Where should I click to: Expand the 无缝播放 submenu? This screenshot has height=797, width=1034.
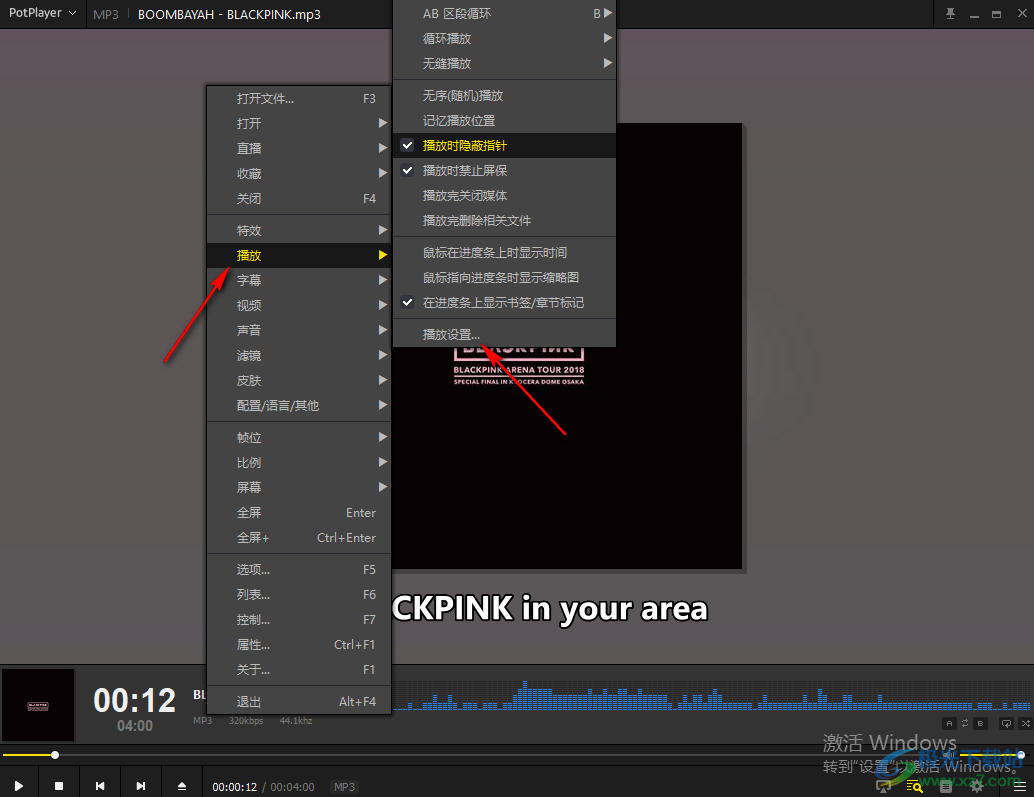coord(504,63)
